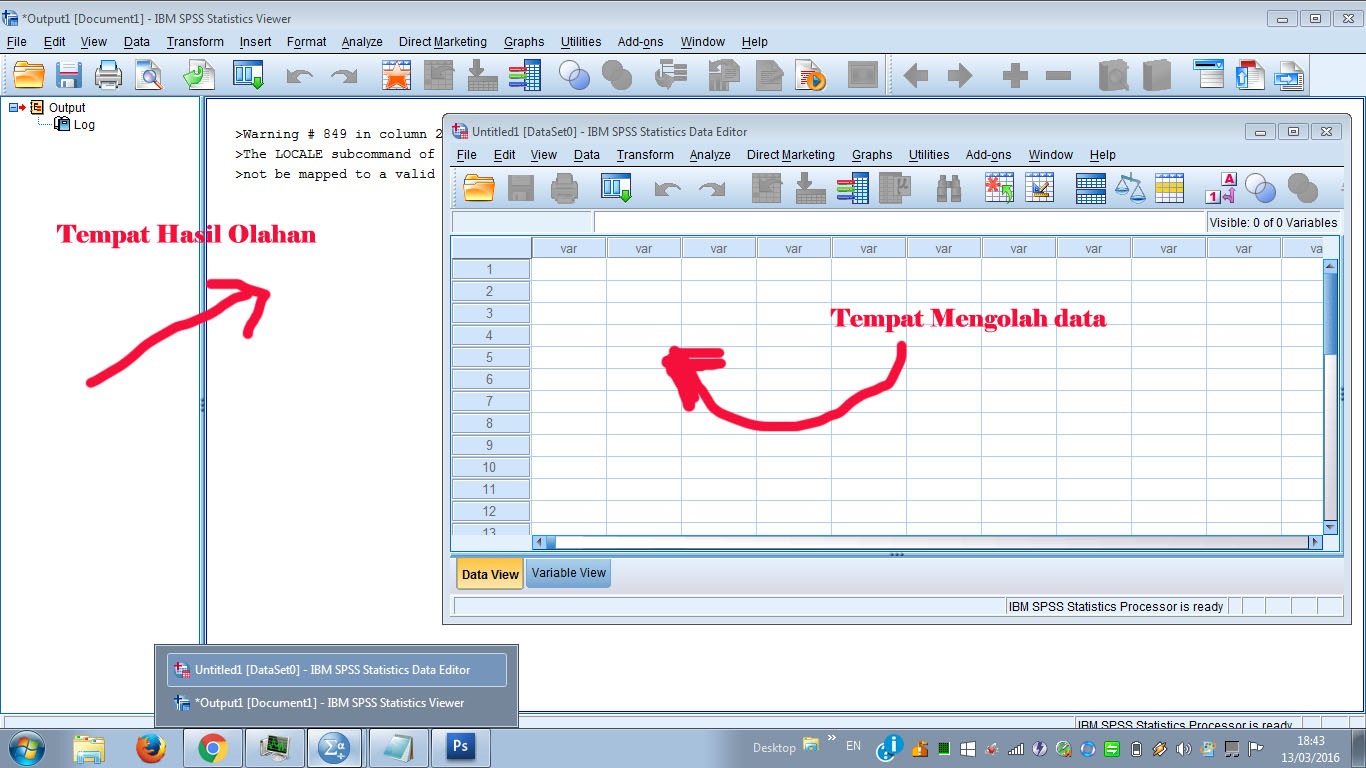
Task: Select row 1 header in data grid
Action: point(490,269)
